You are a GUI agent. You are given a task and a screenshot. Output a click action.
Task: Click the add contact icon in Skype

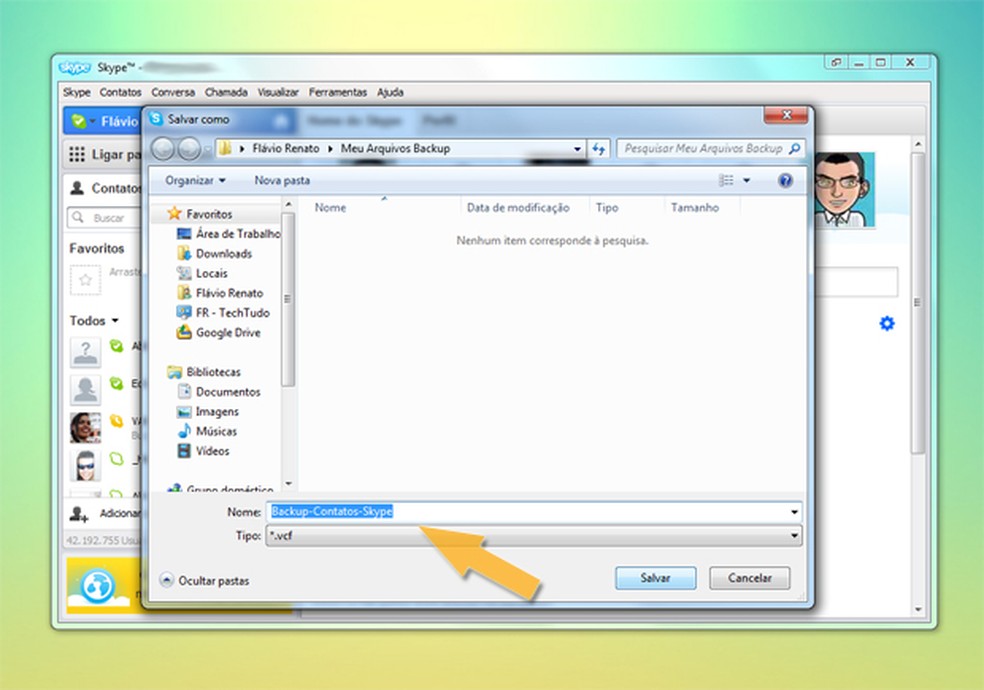[x=78, y=514]
